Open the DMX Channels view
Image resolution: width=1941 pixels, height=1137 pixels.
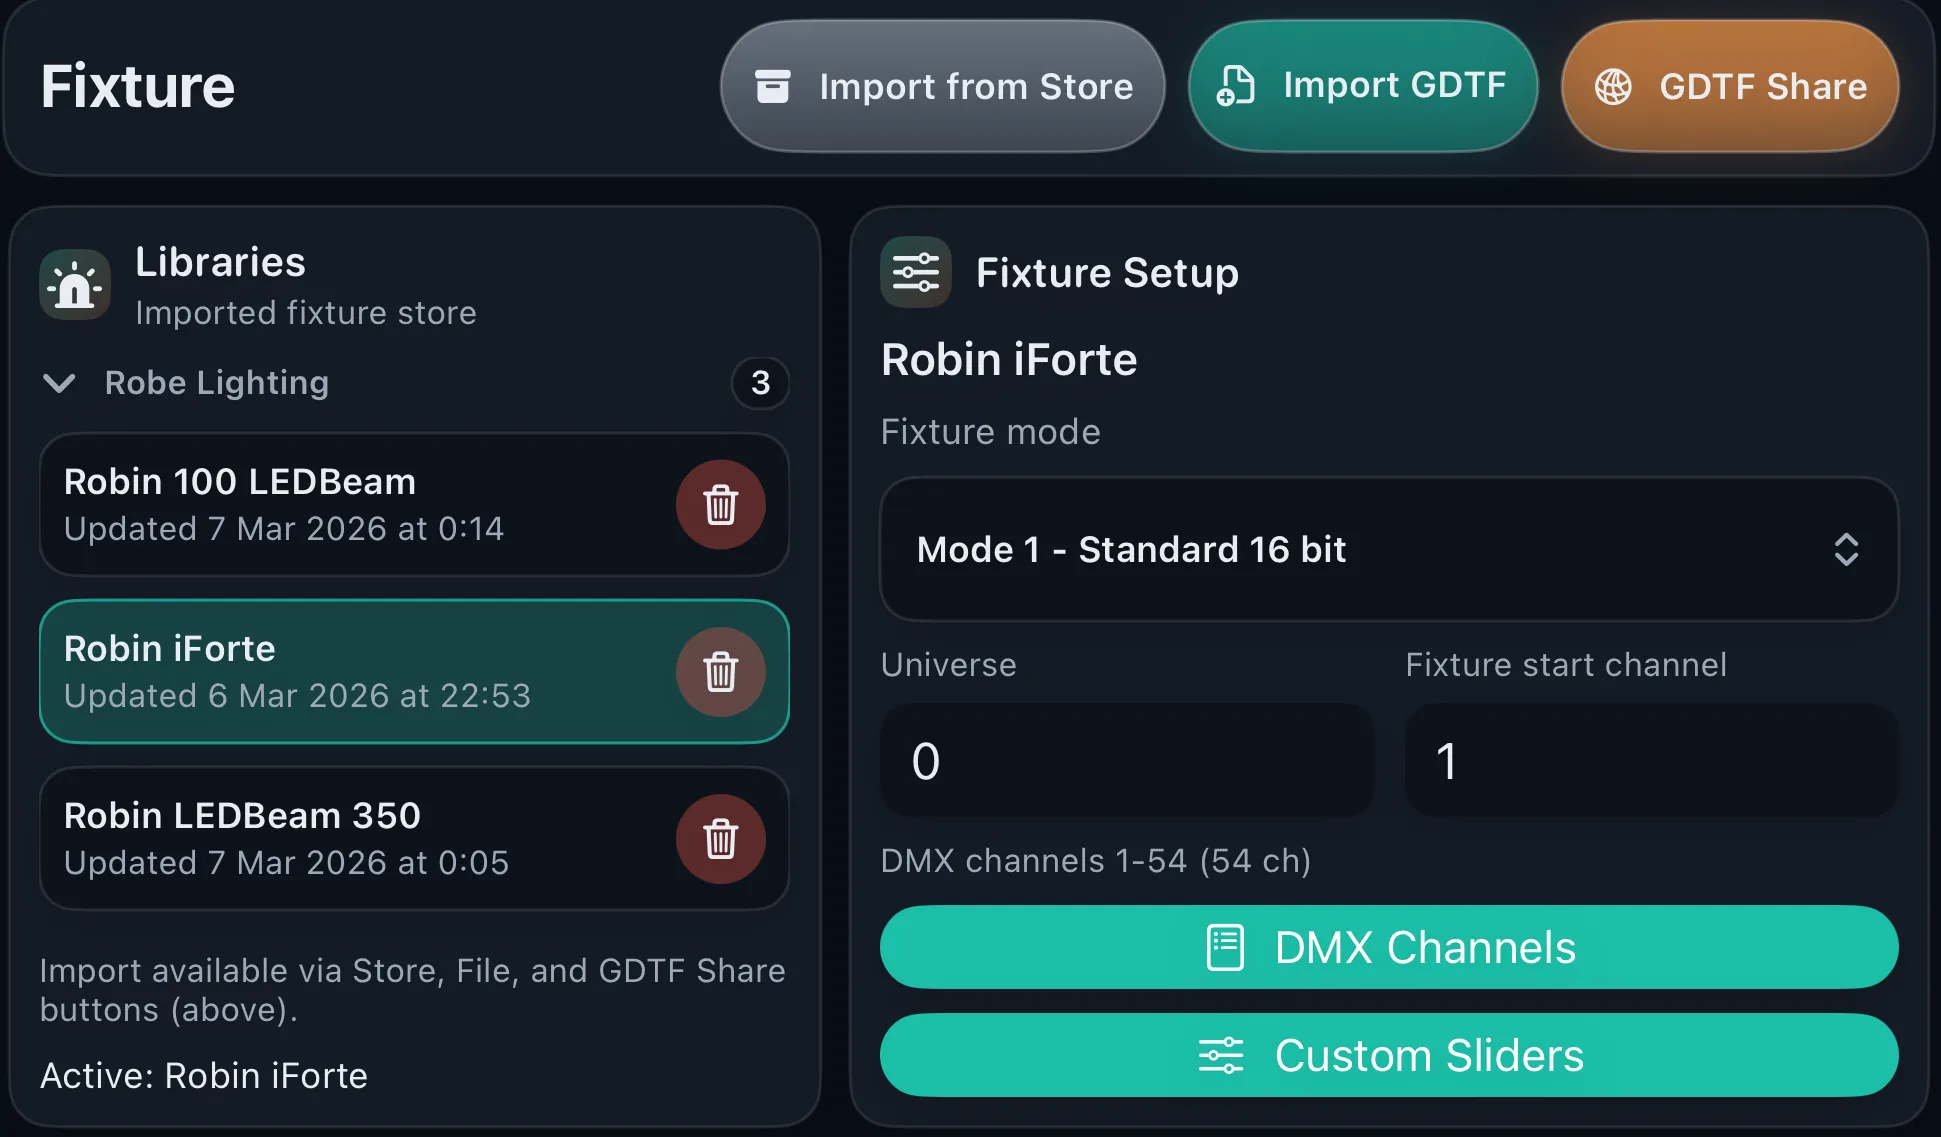coord(1388,947)
